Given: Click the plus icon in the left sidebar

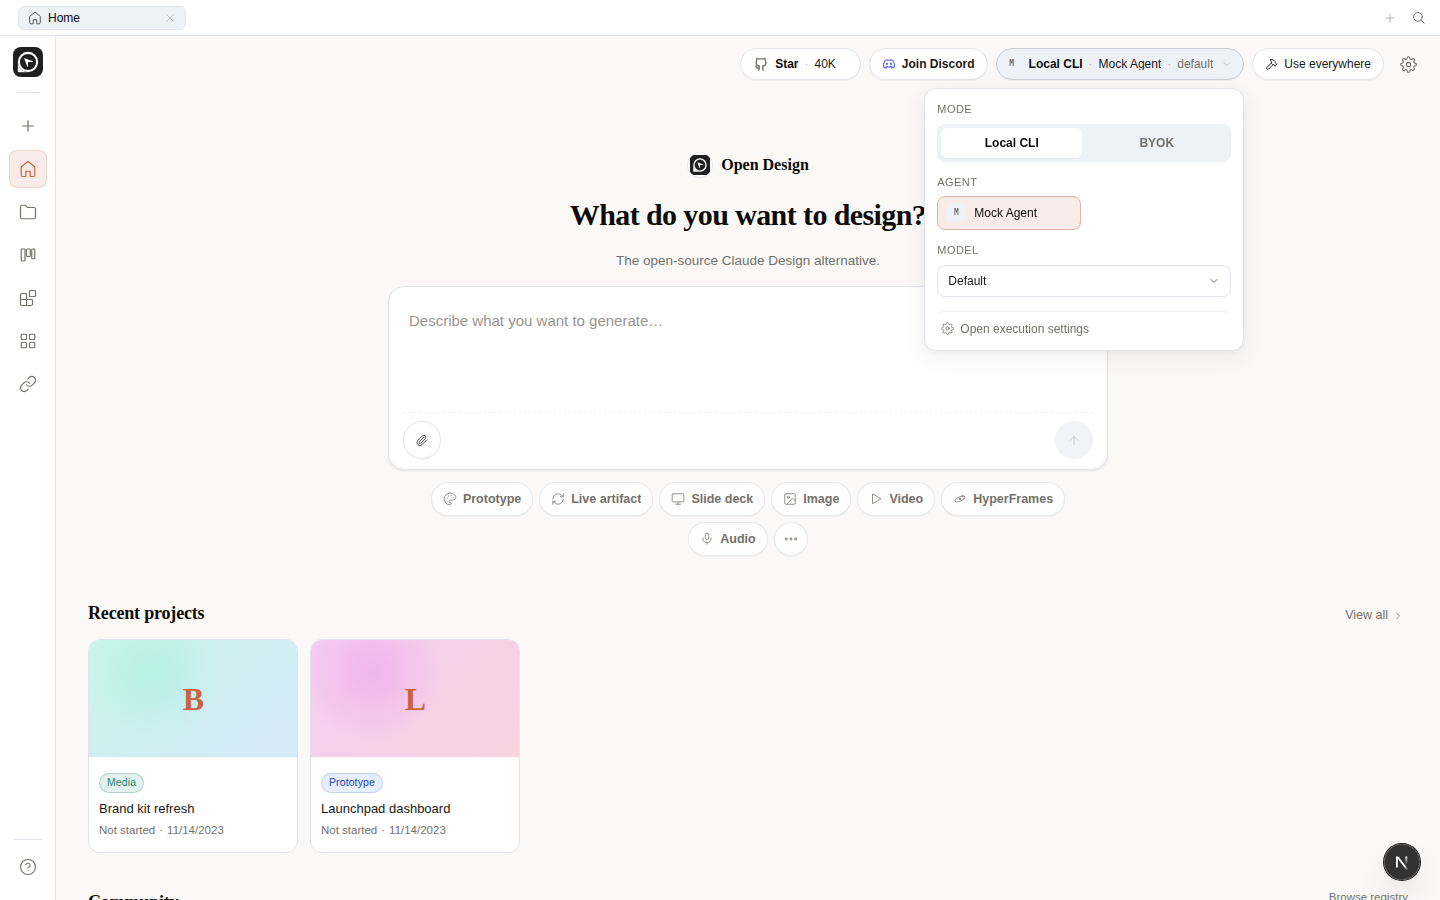Looking at the screenshot, I should [x=28, y=126].
